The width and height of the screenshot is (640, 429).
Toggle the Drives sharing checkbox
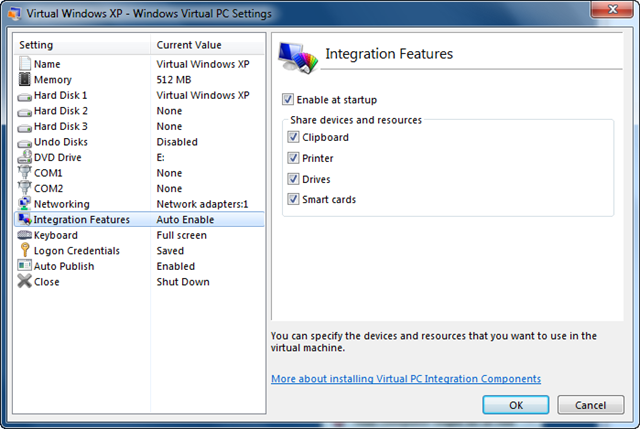[293, 179]
